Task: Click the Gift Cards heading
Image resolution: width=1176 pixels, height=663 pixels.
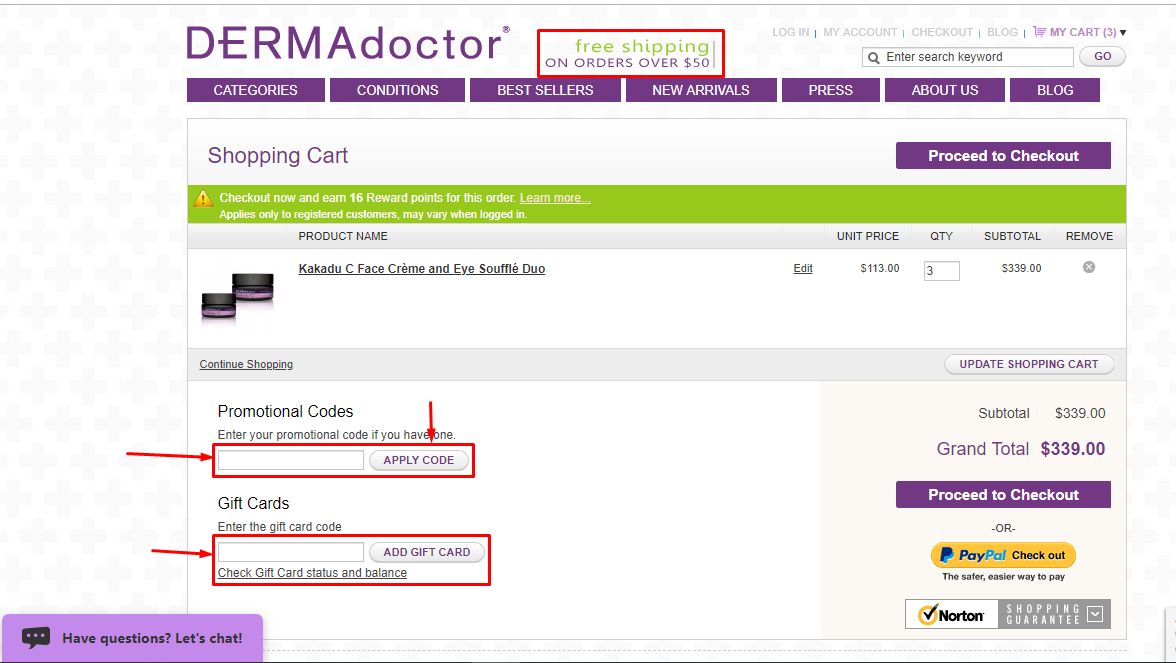Action: [x=254, y=503]
